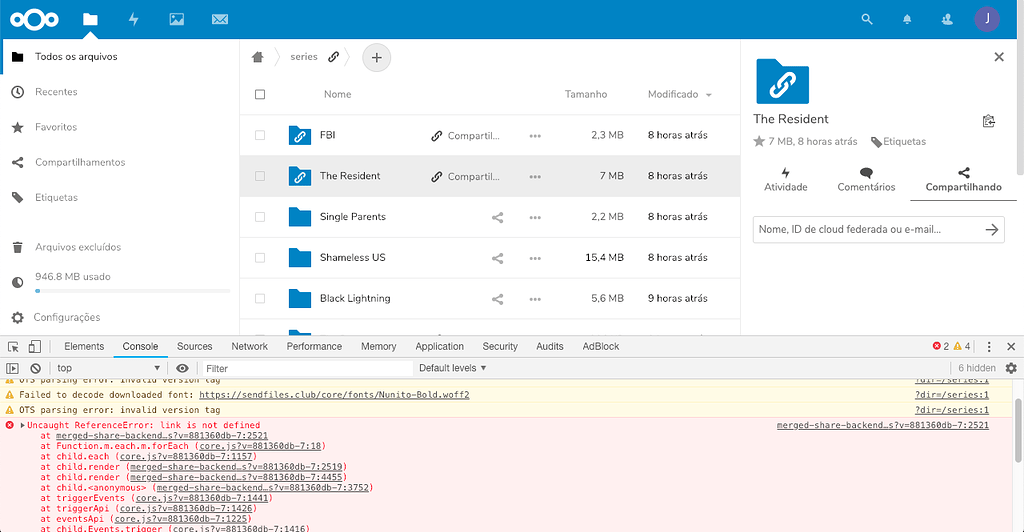Open the Mail envelope icon in the header

tap(220, 20)
